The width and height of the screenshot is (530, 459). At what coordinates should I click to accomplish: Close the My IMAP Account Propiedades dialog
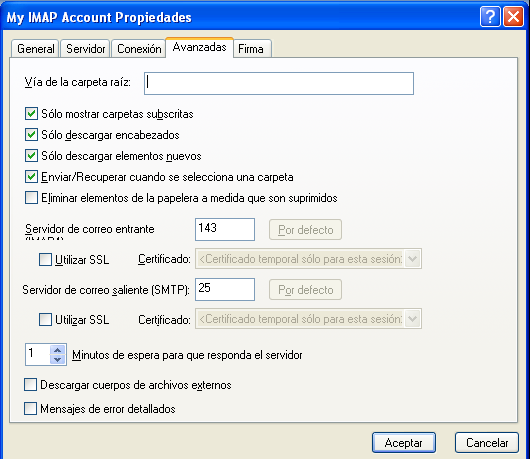pyautogui.click(x=513, y=17)
